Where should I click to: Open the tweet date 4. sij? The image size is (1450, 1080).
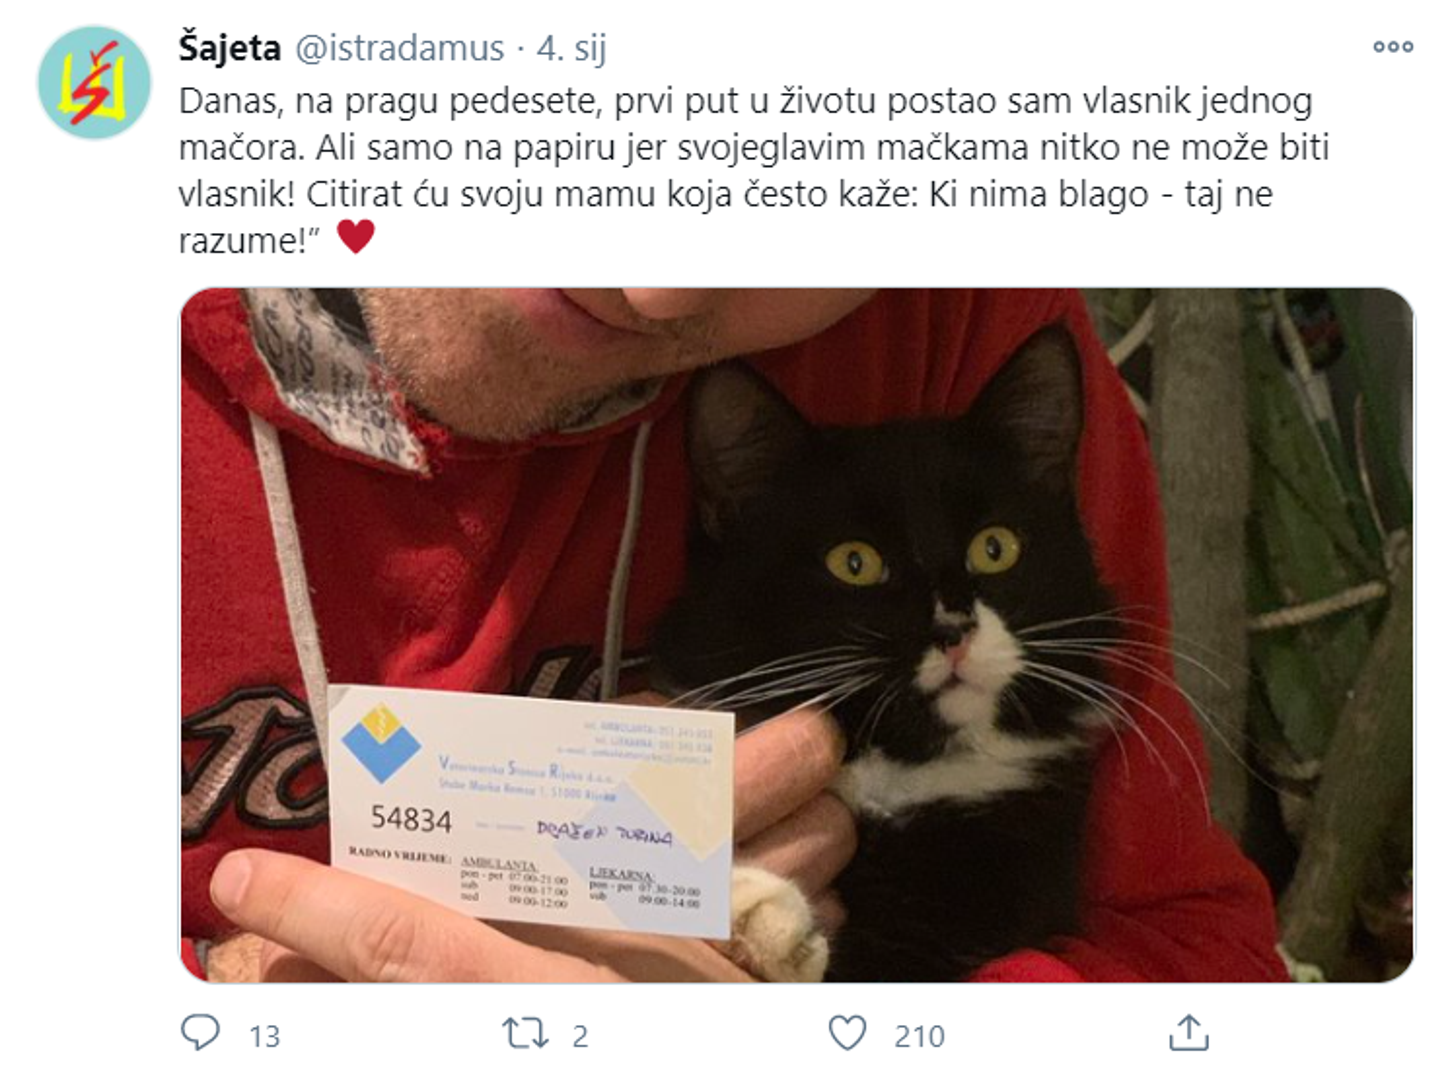[571, 48]
